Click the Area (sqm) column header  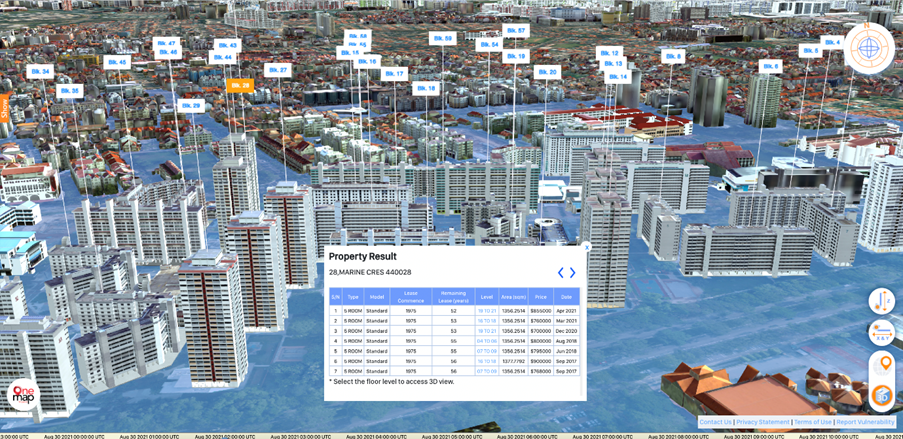(514, 297)
